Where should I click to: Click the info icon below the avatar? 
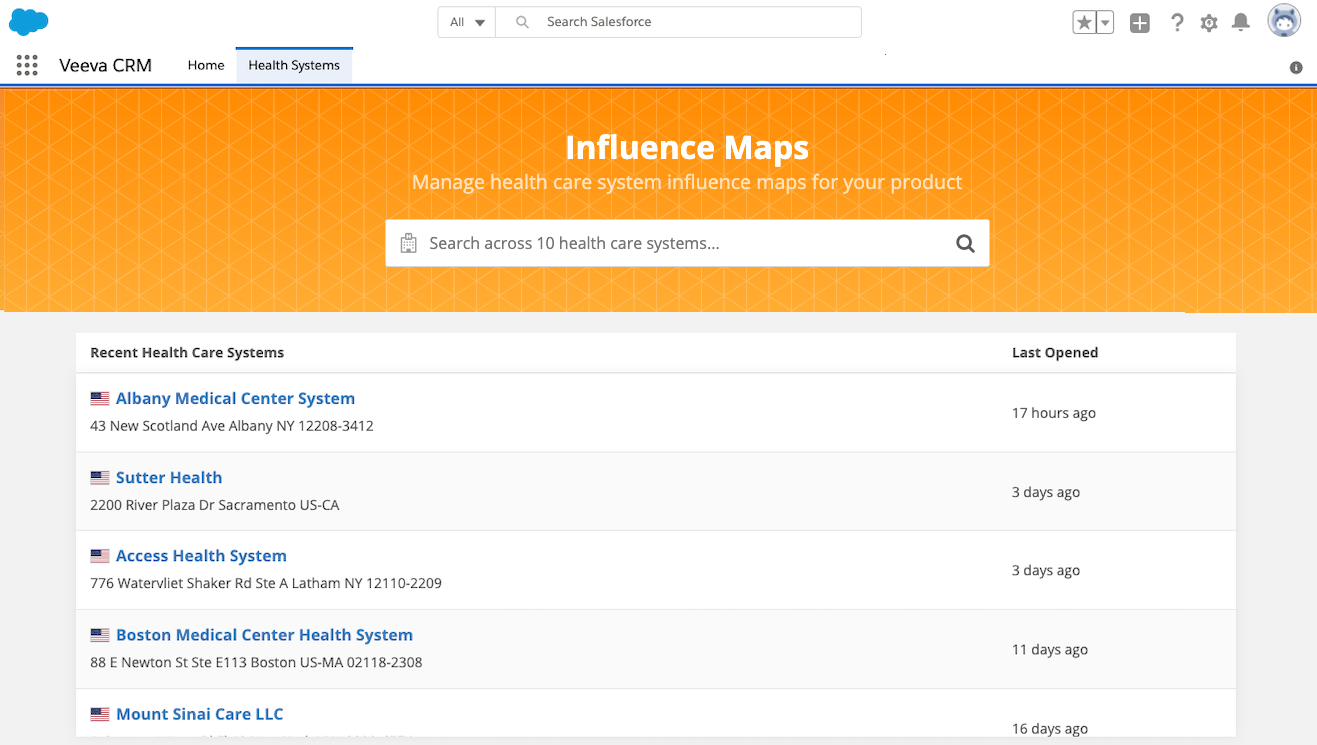click(x=1296, y=68)
